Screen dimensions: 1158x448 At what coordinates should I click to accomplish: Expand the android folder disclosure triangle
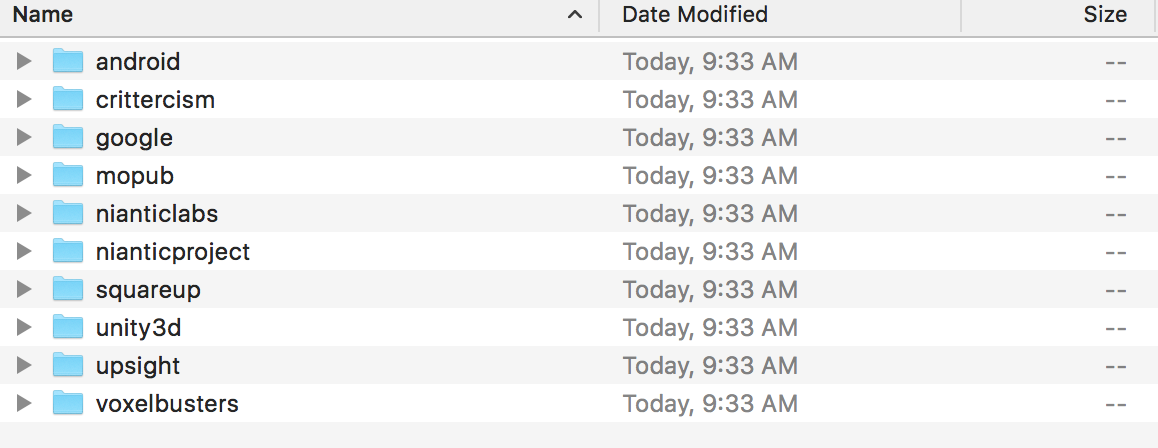tap(24, 61)
